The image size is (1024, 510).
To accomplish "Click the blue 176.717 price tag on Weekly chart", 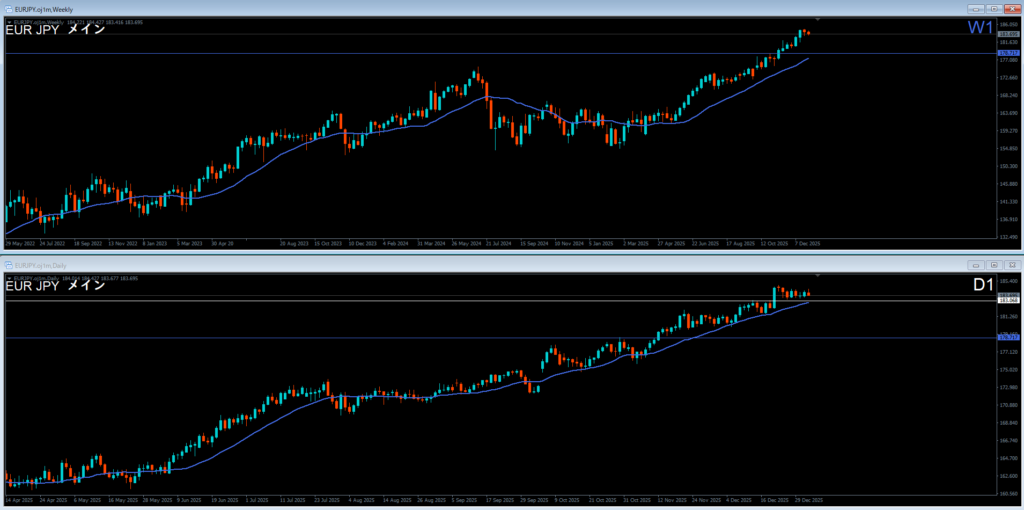I will pyautogui.click(x=1008, y=53).
